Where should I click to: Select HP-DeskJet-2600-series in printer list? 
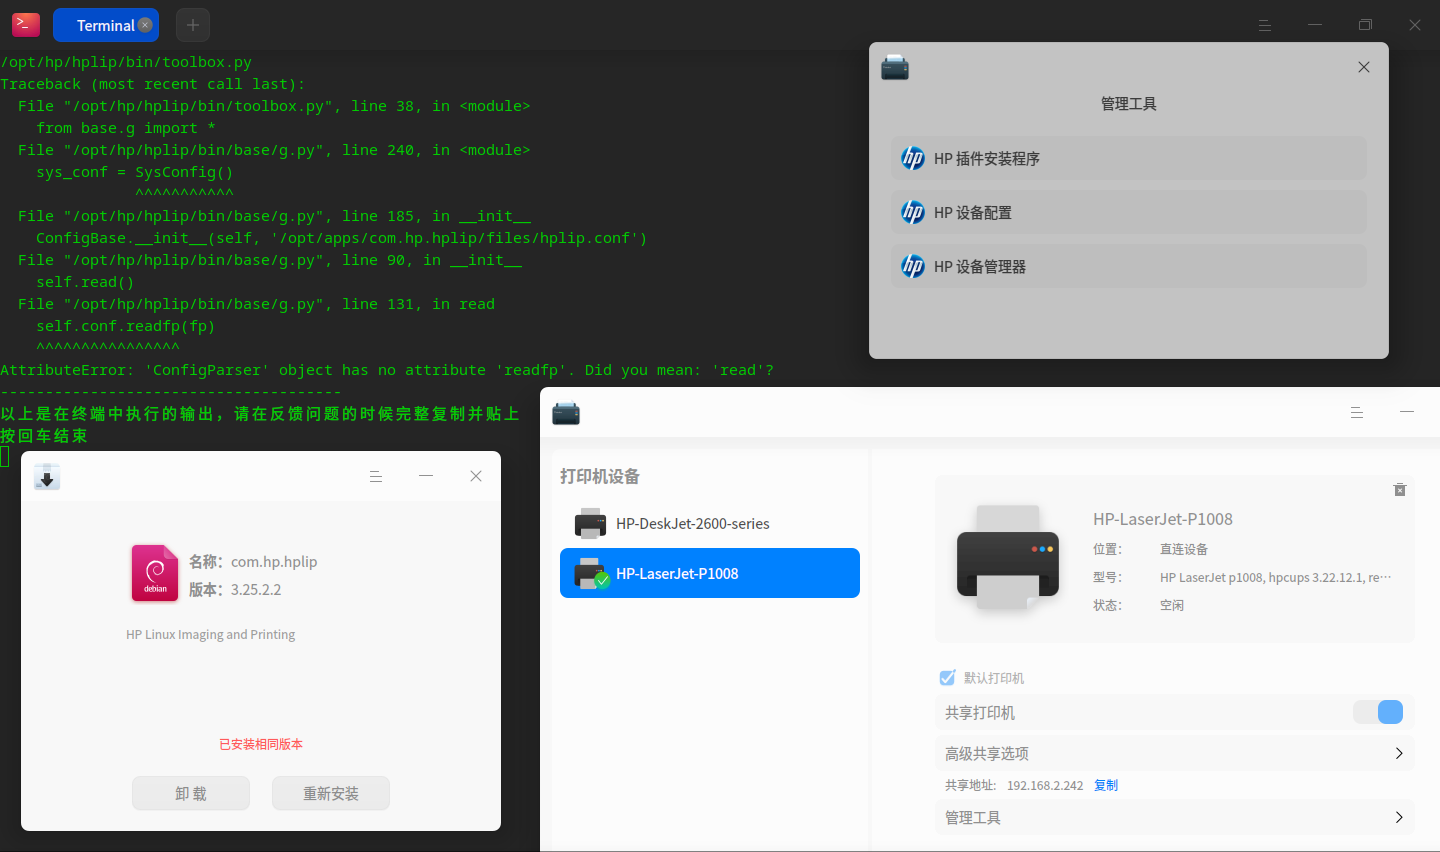click(x=710, y=523)
